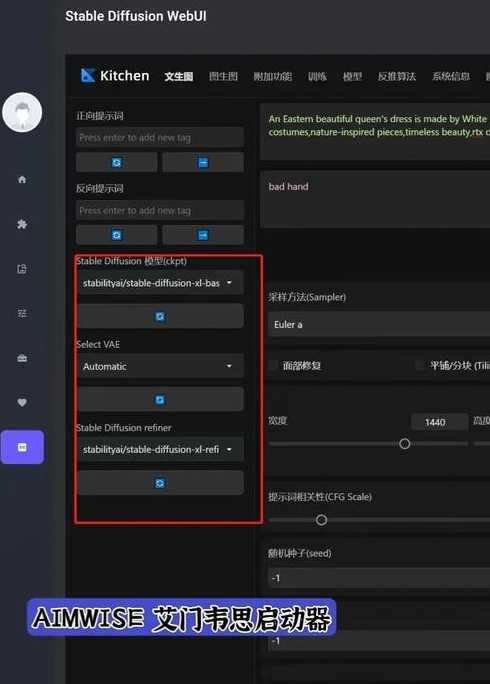Open the Stable Diffusion 模型(ckpt) dropdown
Viewport: 490px width, 684px height.
160,283
